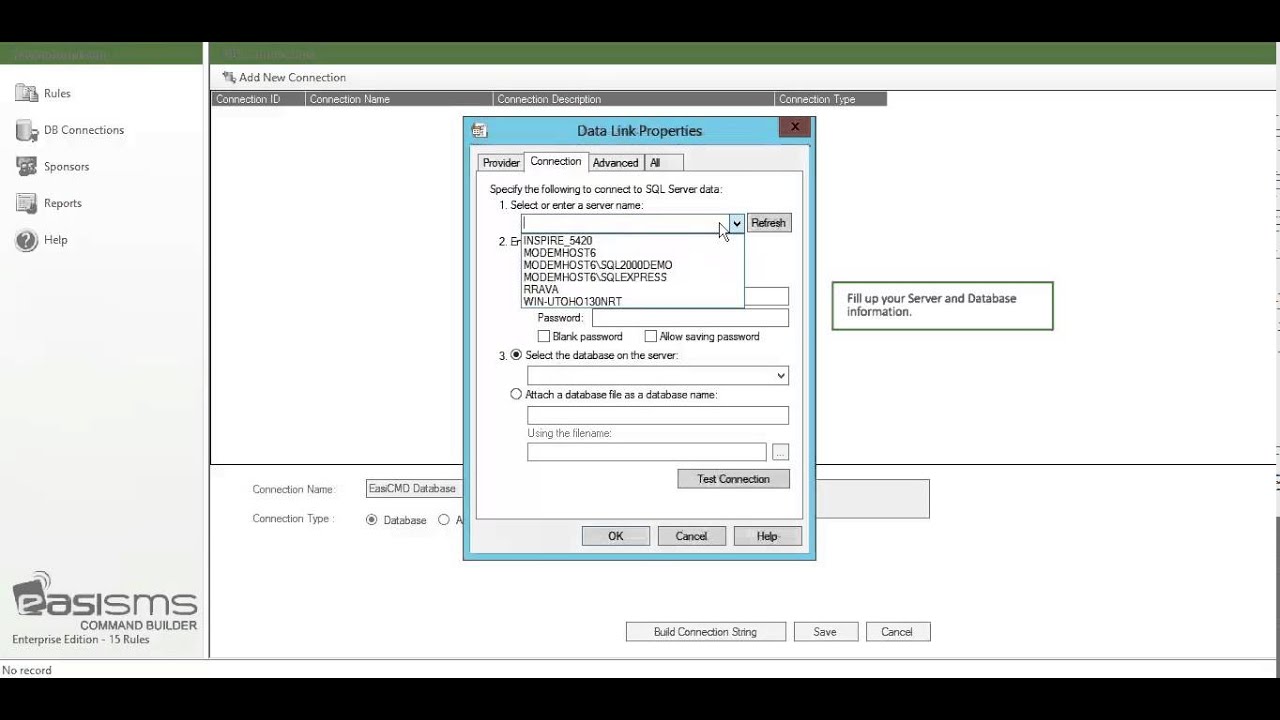
Task: Select server WIN-UTOHO130NRT
Action: pyautogui.click(x=633, y=301)
